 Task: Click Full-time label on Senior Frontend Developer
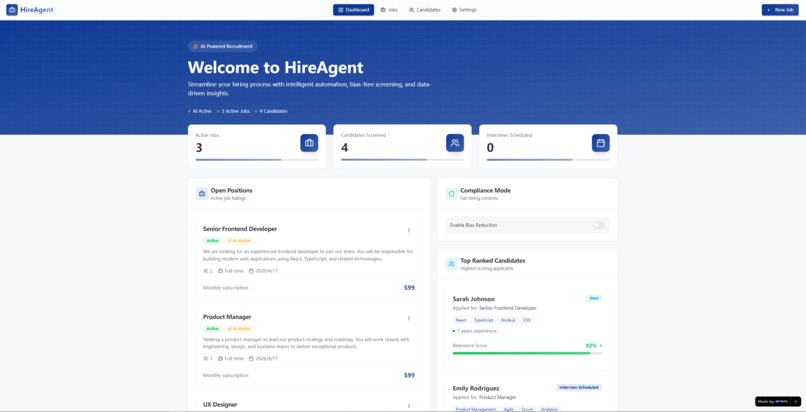point(233,271)
